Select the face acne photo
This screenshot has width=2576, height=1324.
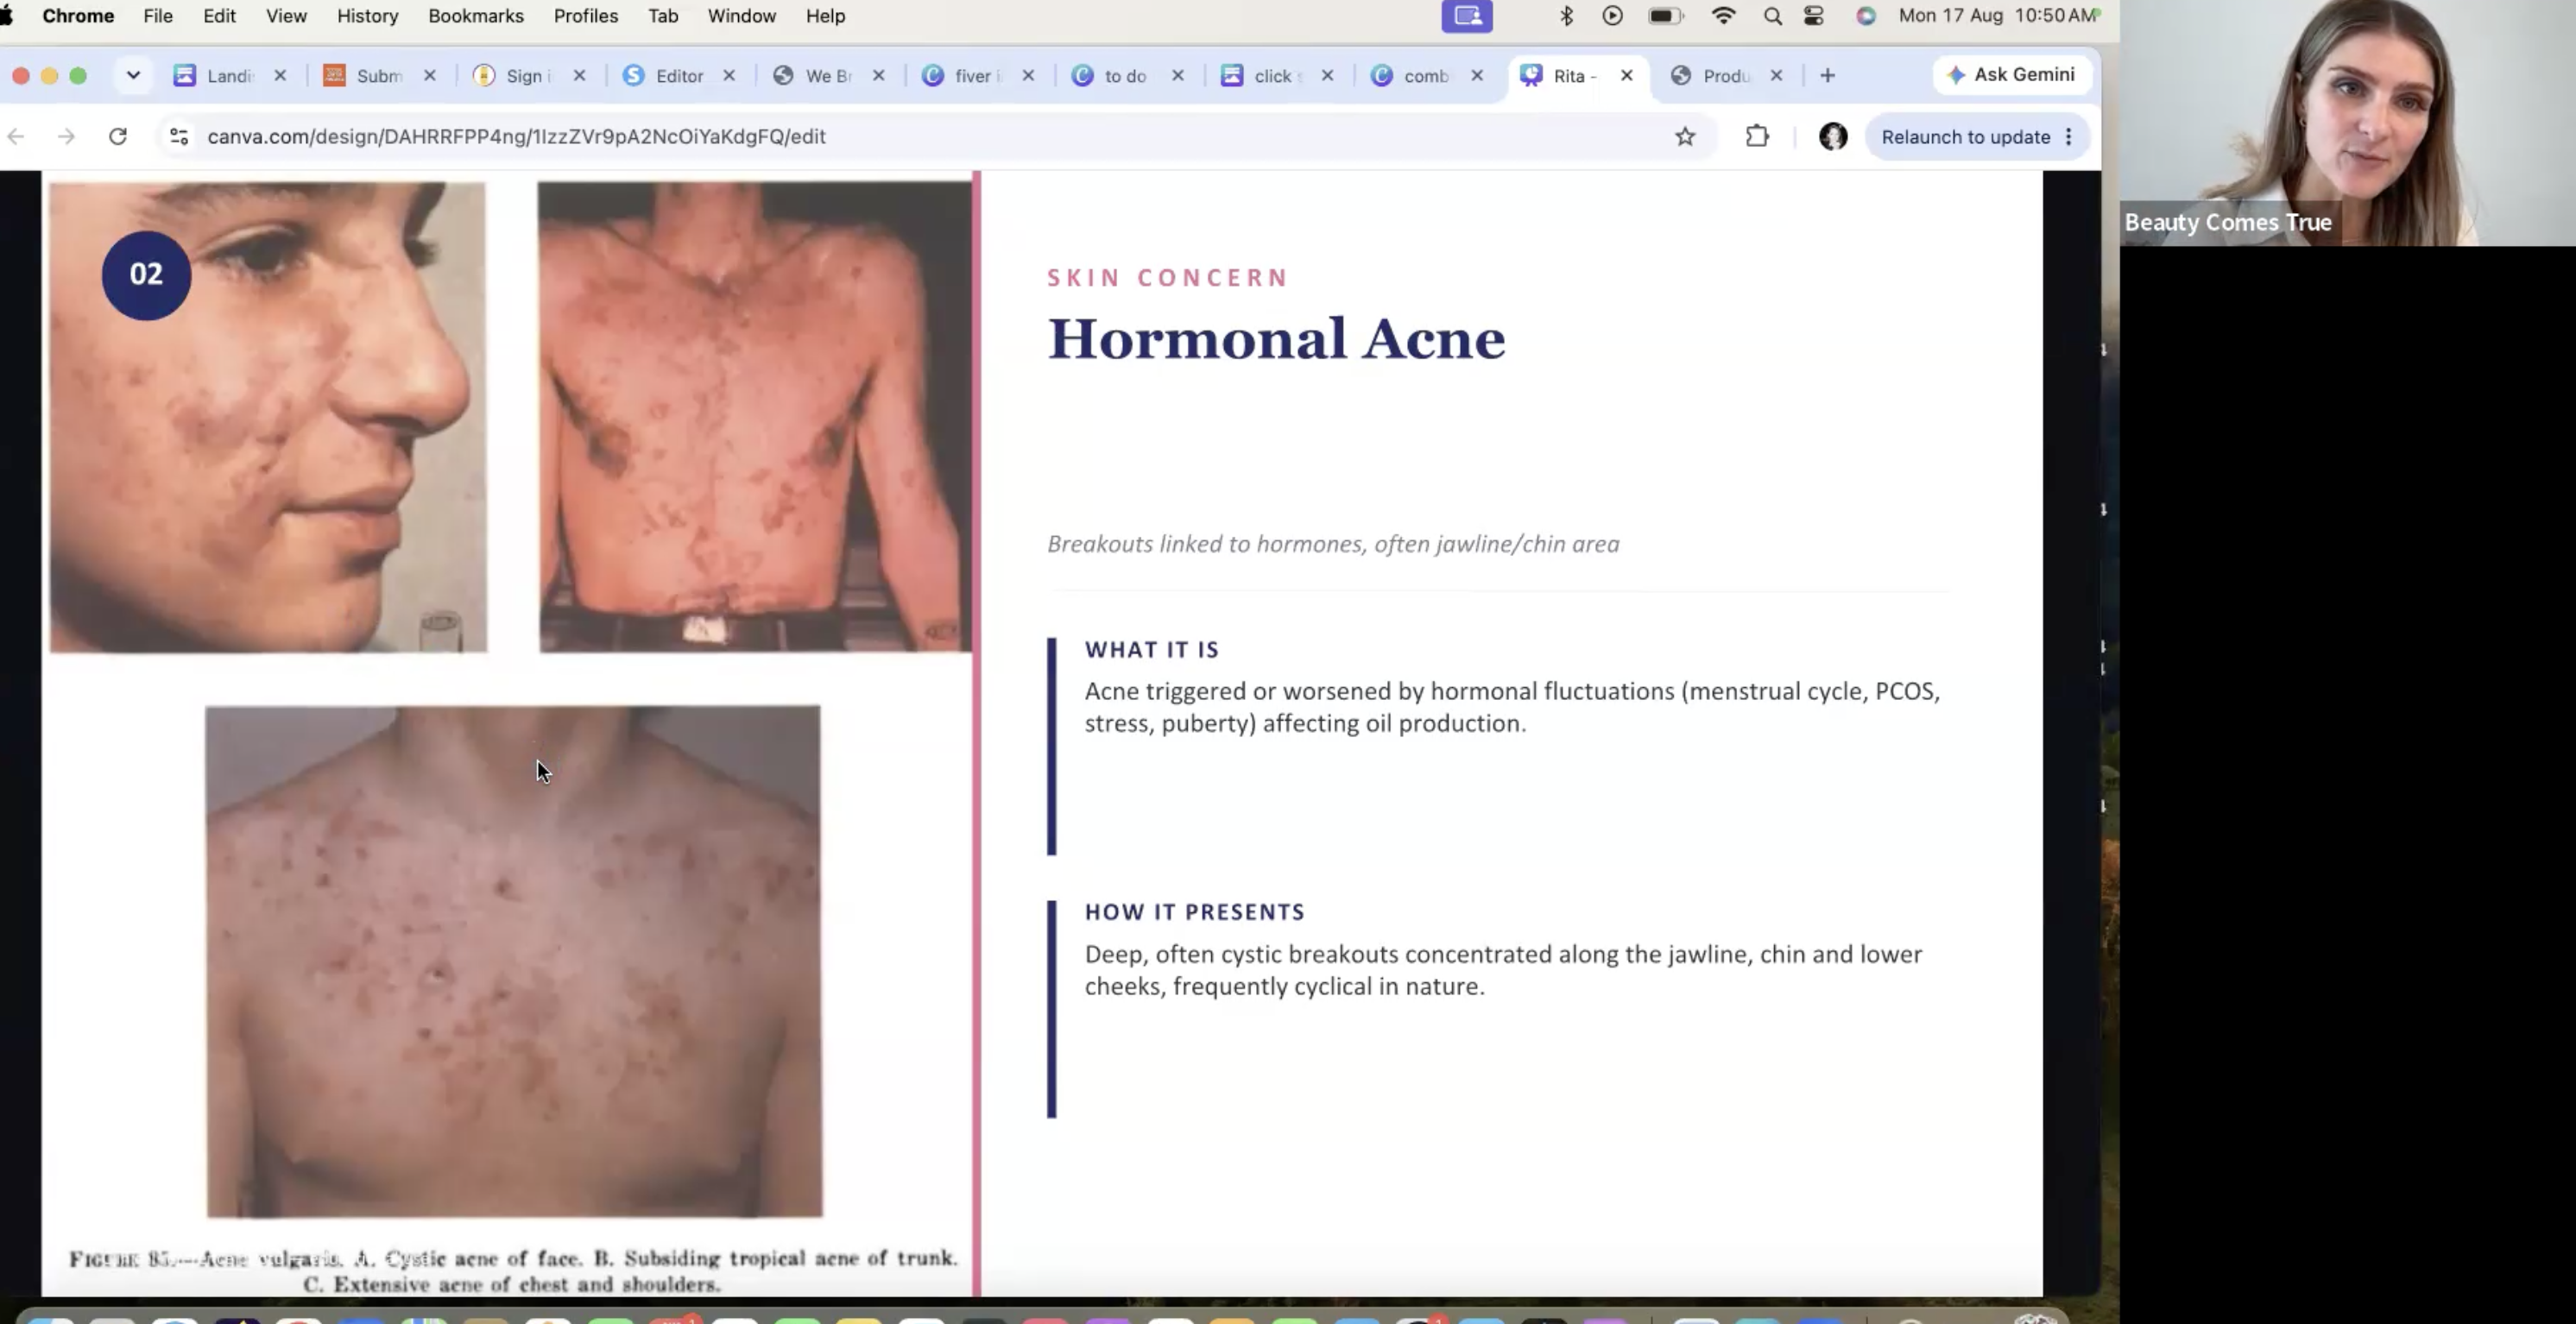point(268,417)
